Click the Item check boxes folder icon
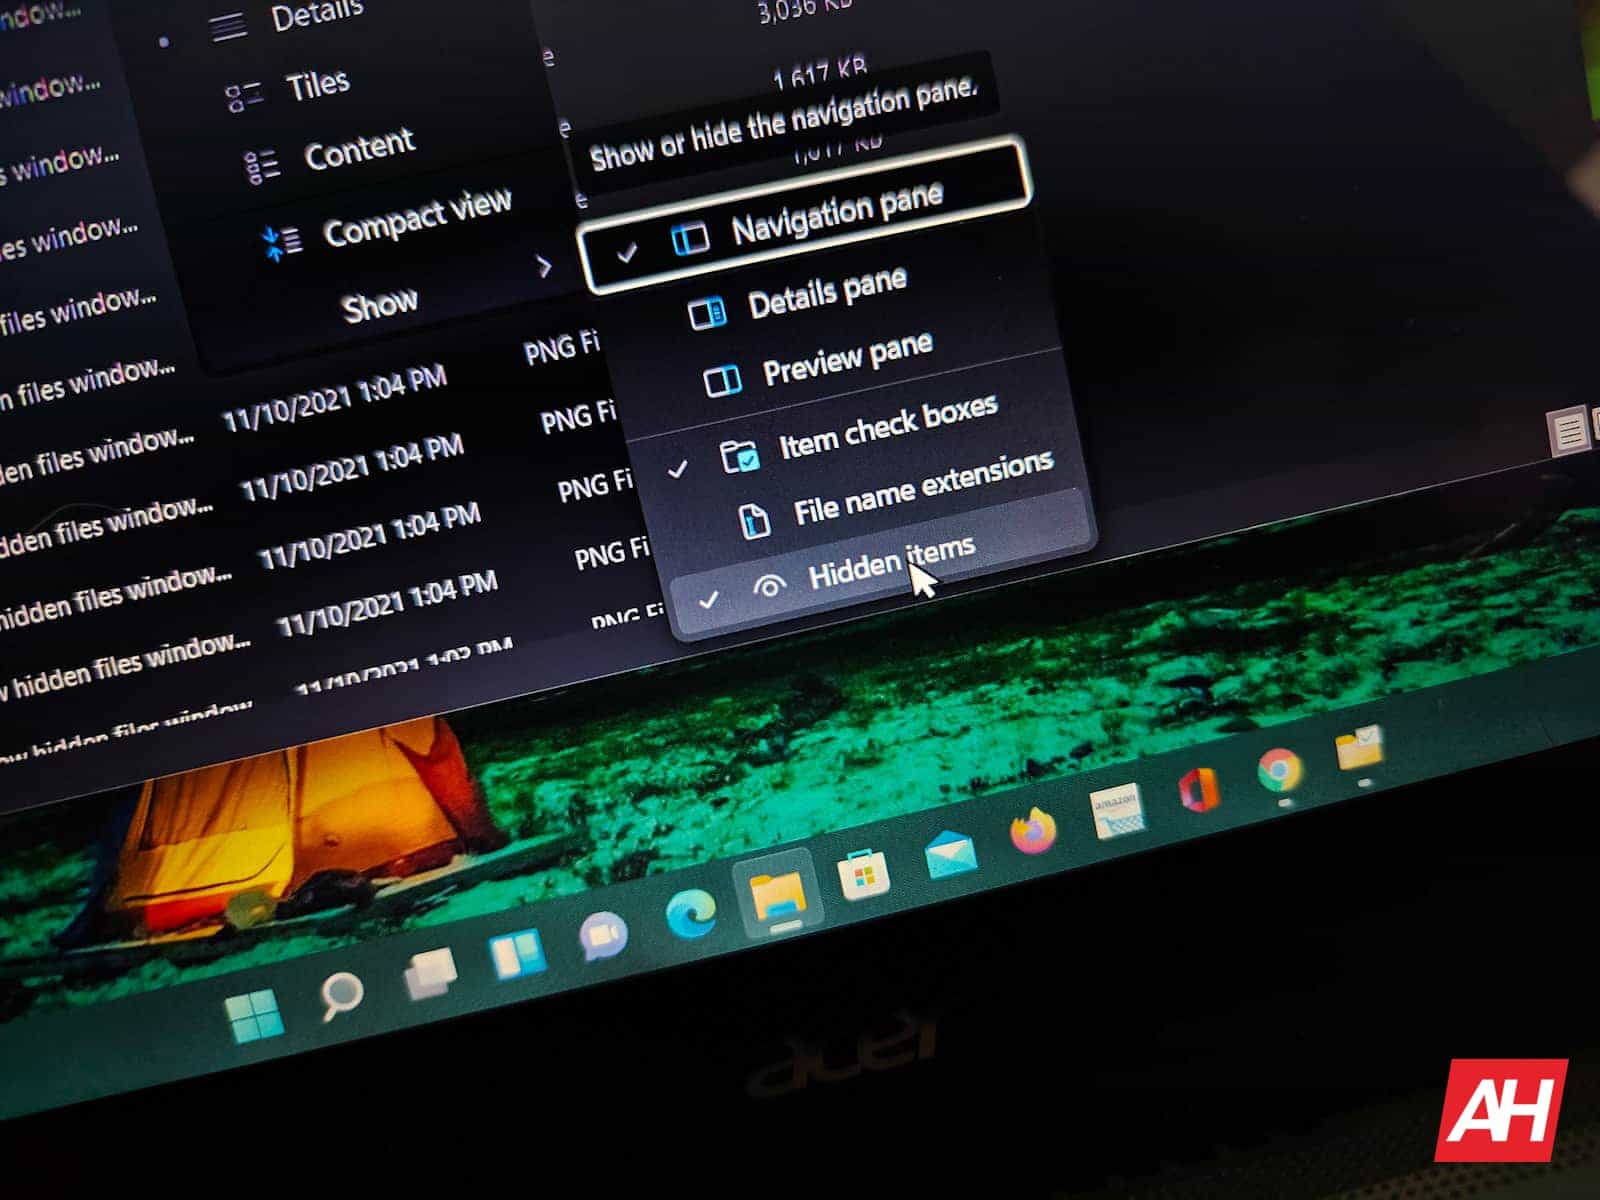The image size is (1600, 1200). pos(740,456)
